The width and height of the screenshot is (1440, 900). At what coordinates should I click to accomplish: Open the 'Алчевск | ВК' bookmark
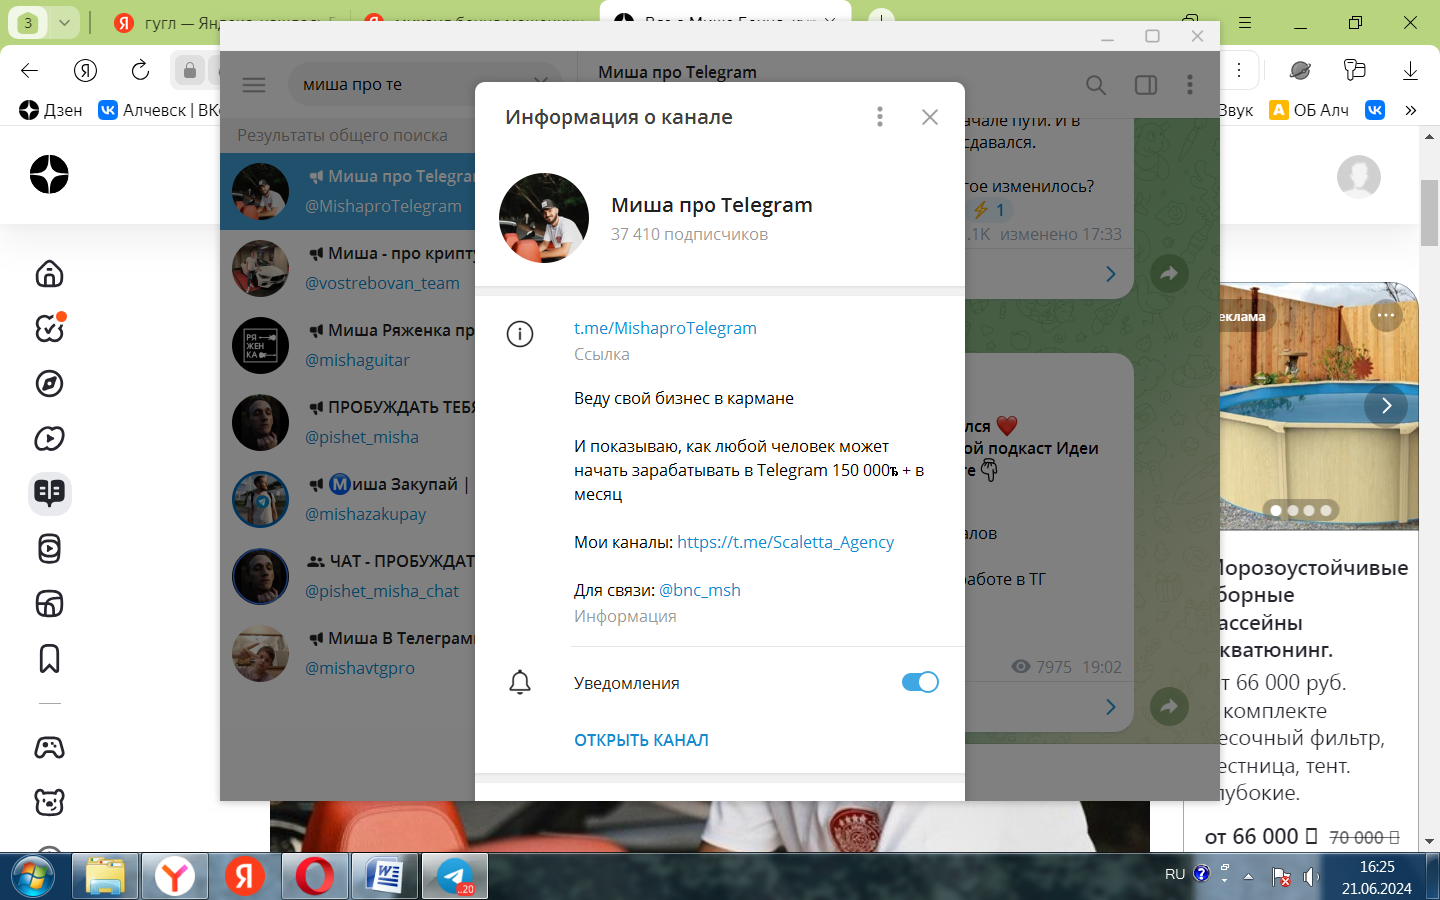point(158,110)
